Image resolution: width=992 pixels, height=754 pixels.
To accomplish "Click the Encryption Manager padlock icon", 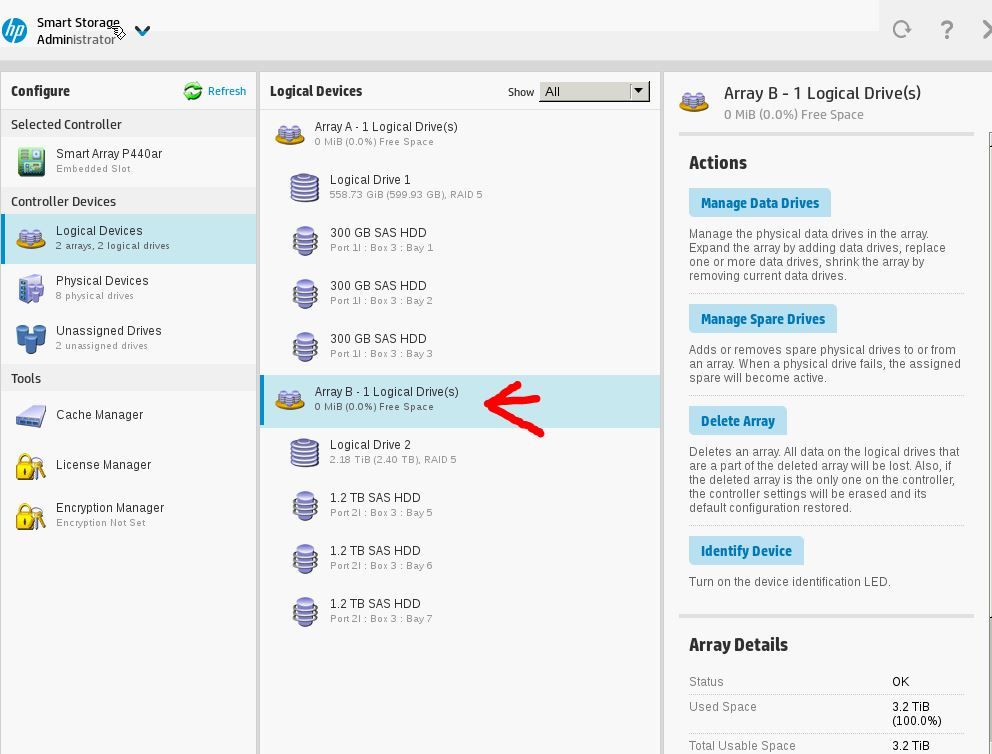I will [30, 516].
